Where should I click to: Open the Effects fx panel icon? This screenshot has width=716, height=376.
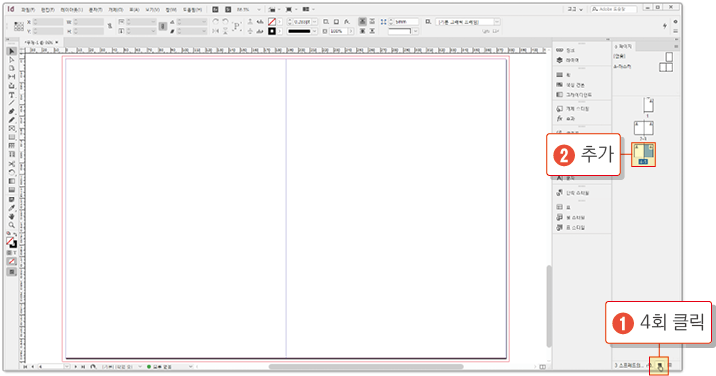point(559,119)
